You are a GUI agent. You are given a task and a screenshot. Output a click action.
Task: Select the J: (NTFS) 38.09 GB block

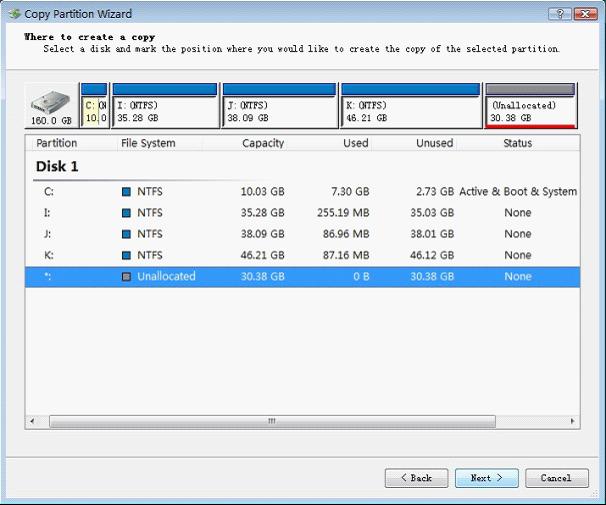coord(278,111)
